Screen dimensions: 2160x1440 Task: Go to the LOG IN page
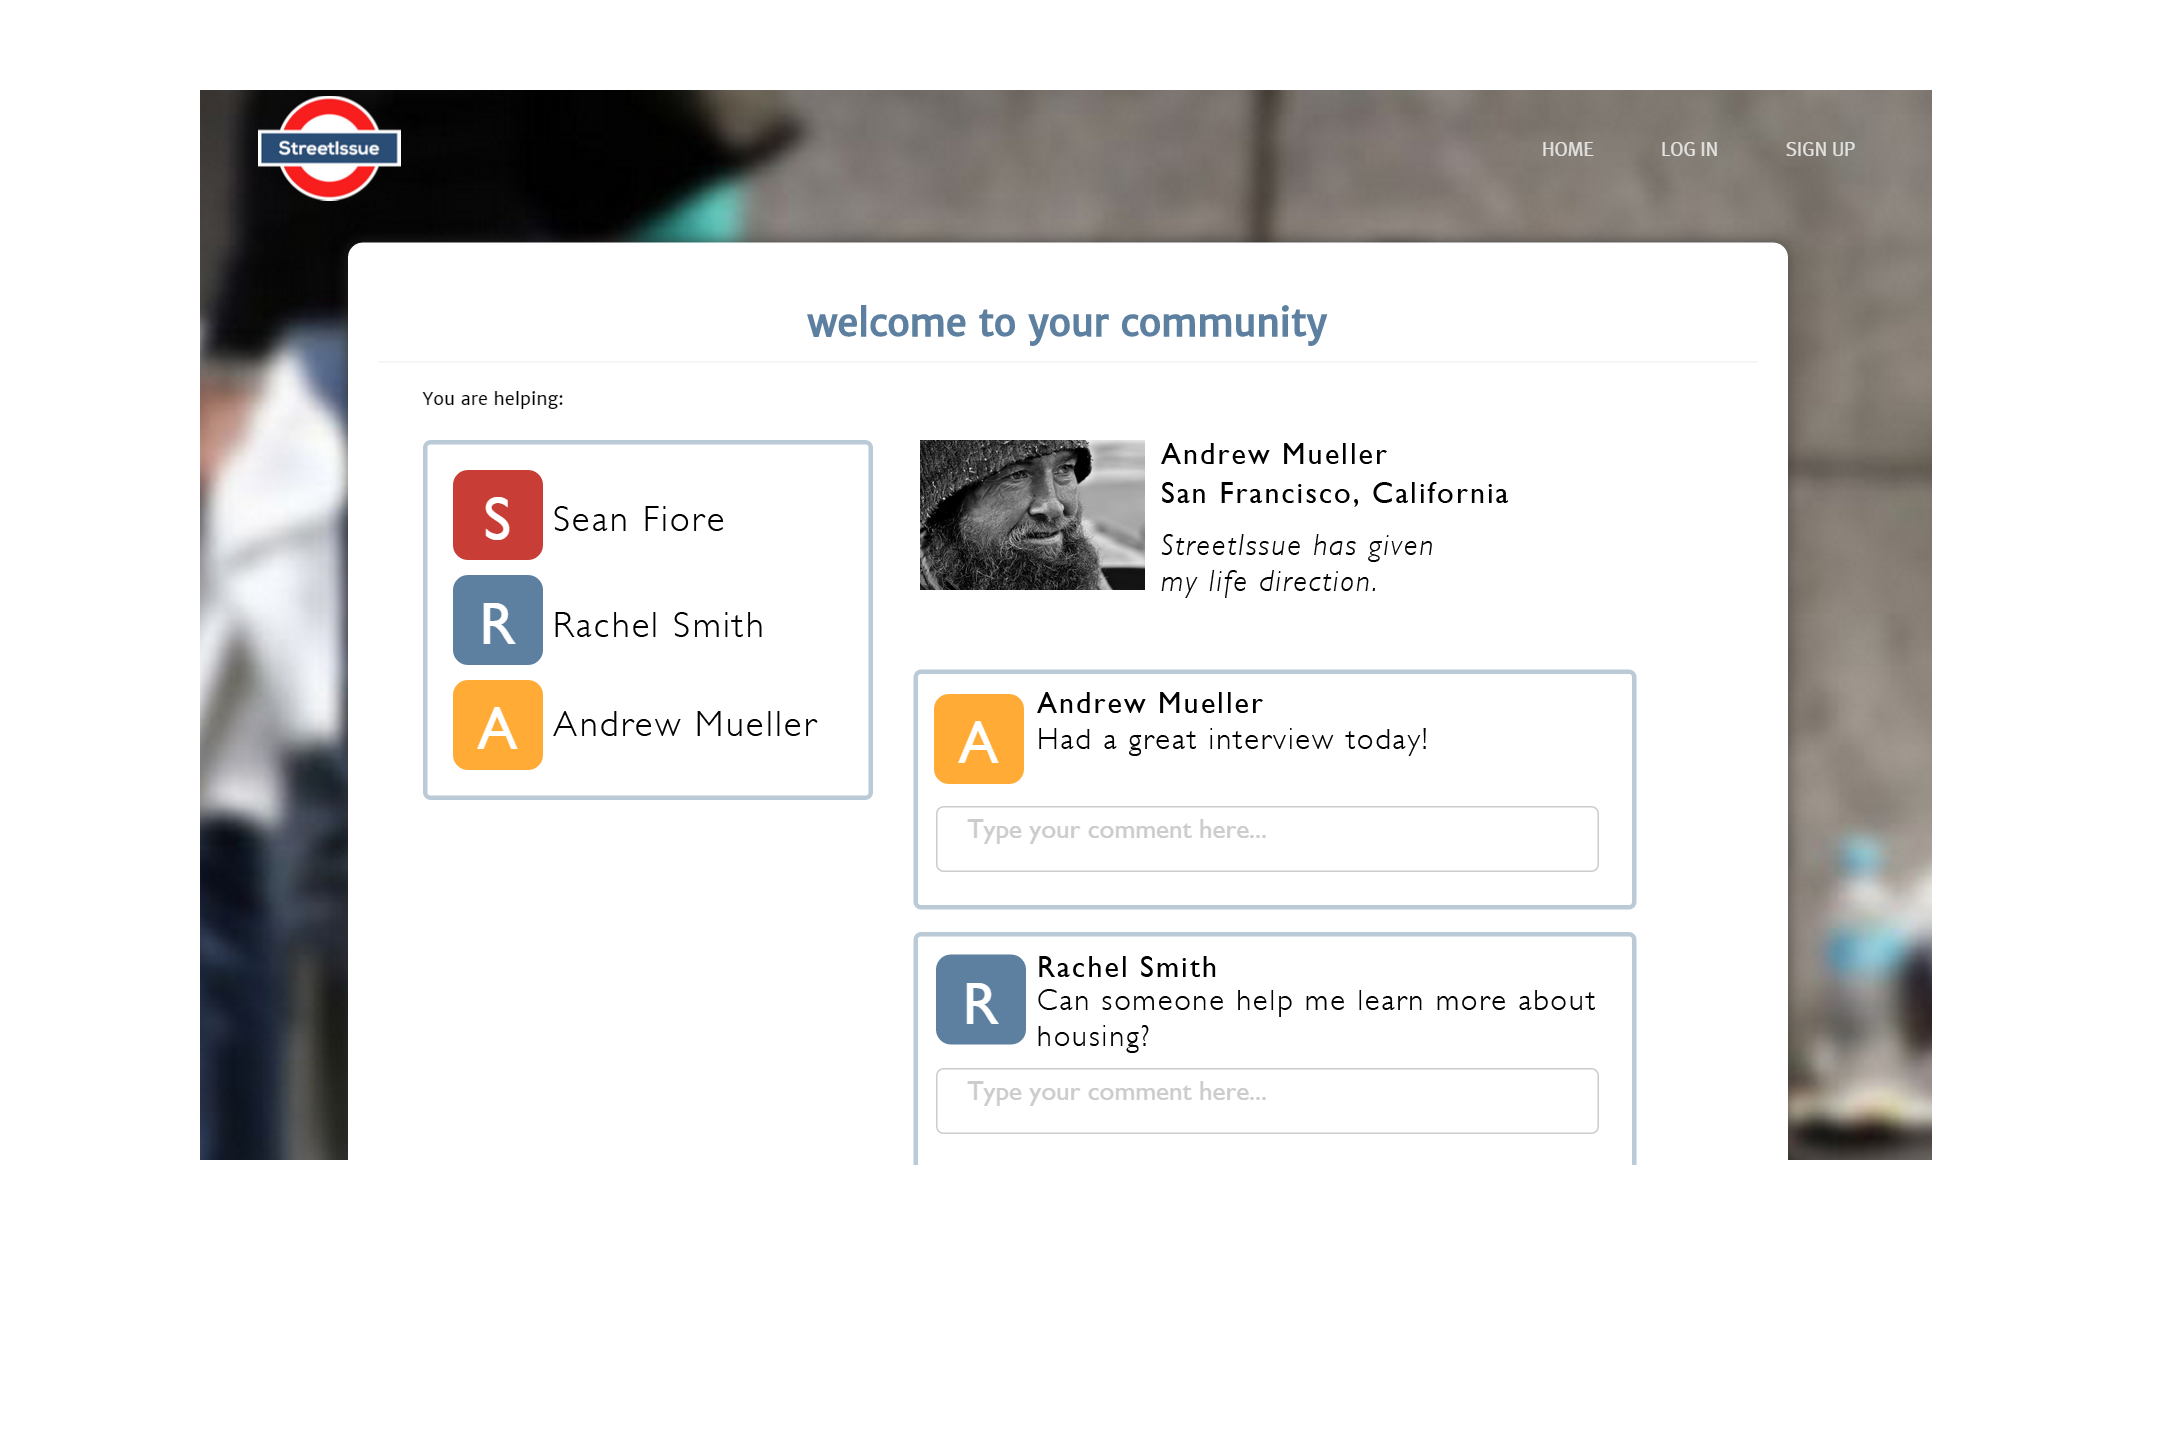1689,149
